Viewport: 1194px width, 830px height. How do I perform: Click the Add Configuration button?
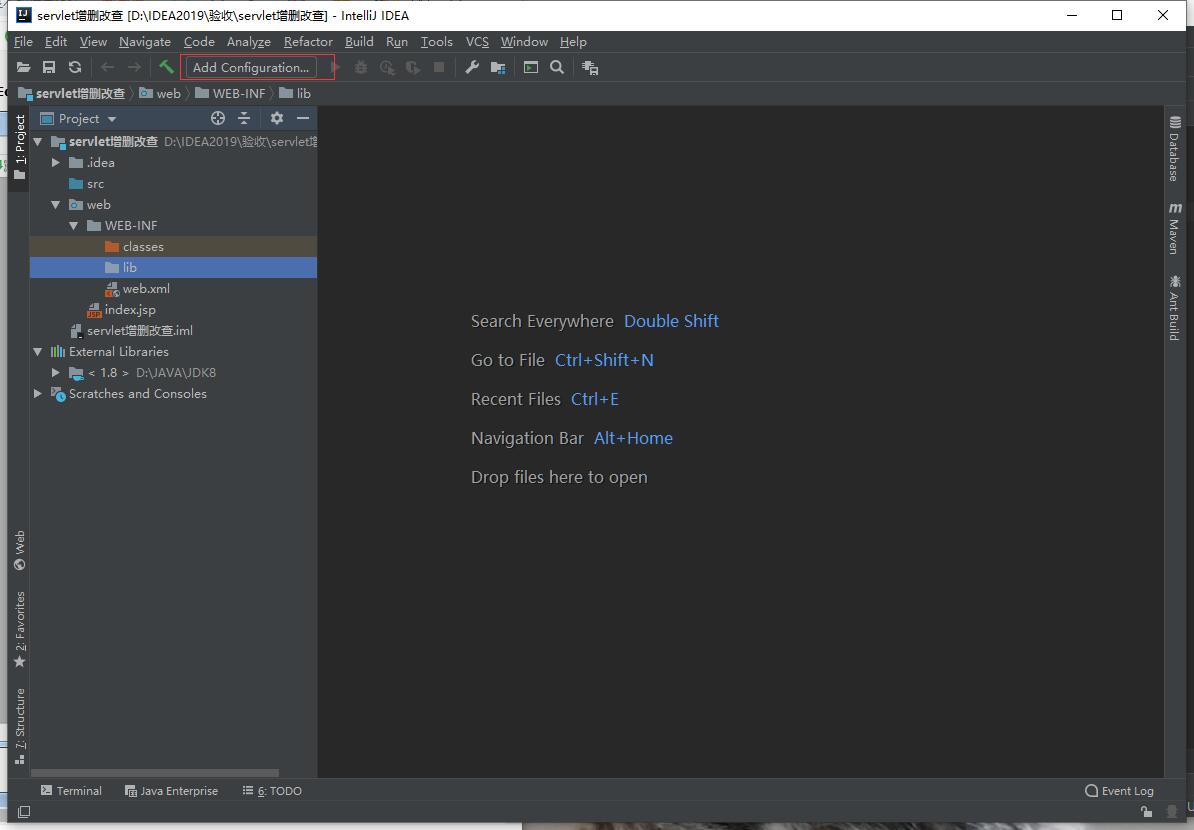coord(251,67)
